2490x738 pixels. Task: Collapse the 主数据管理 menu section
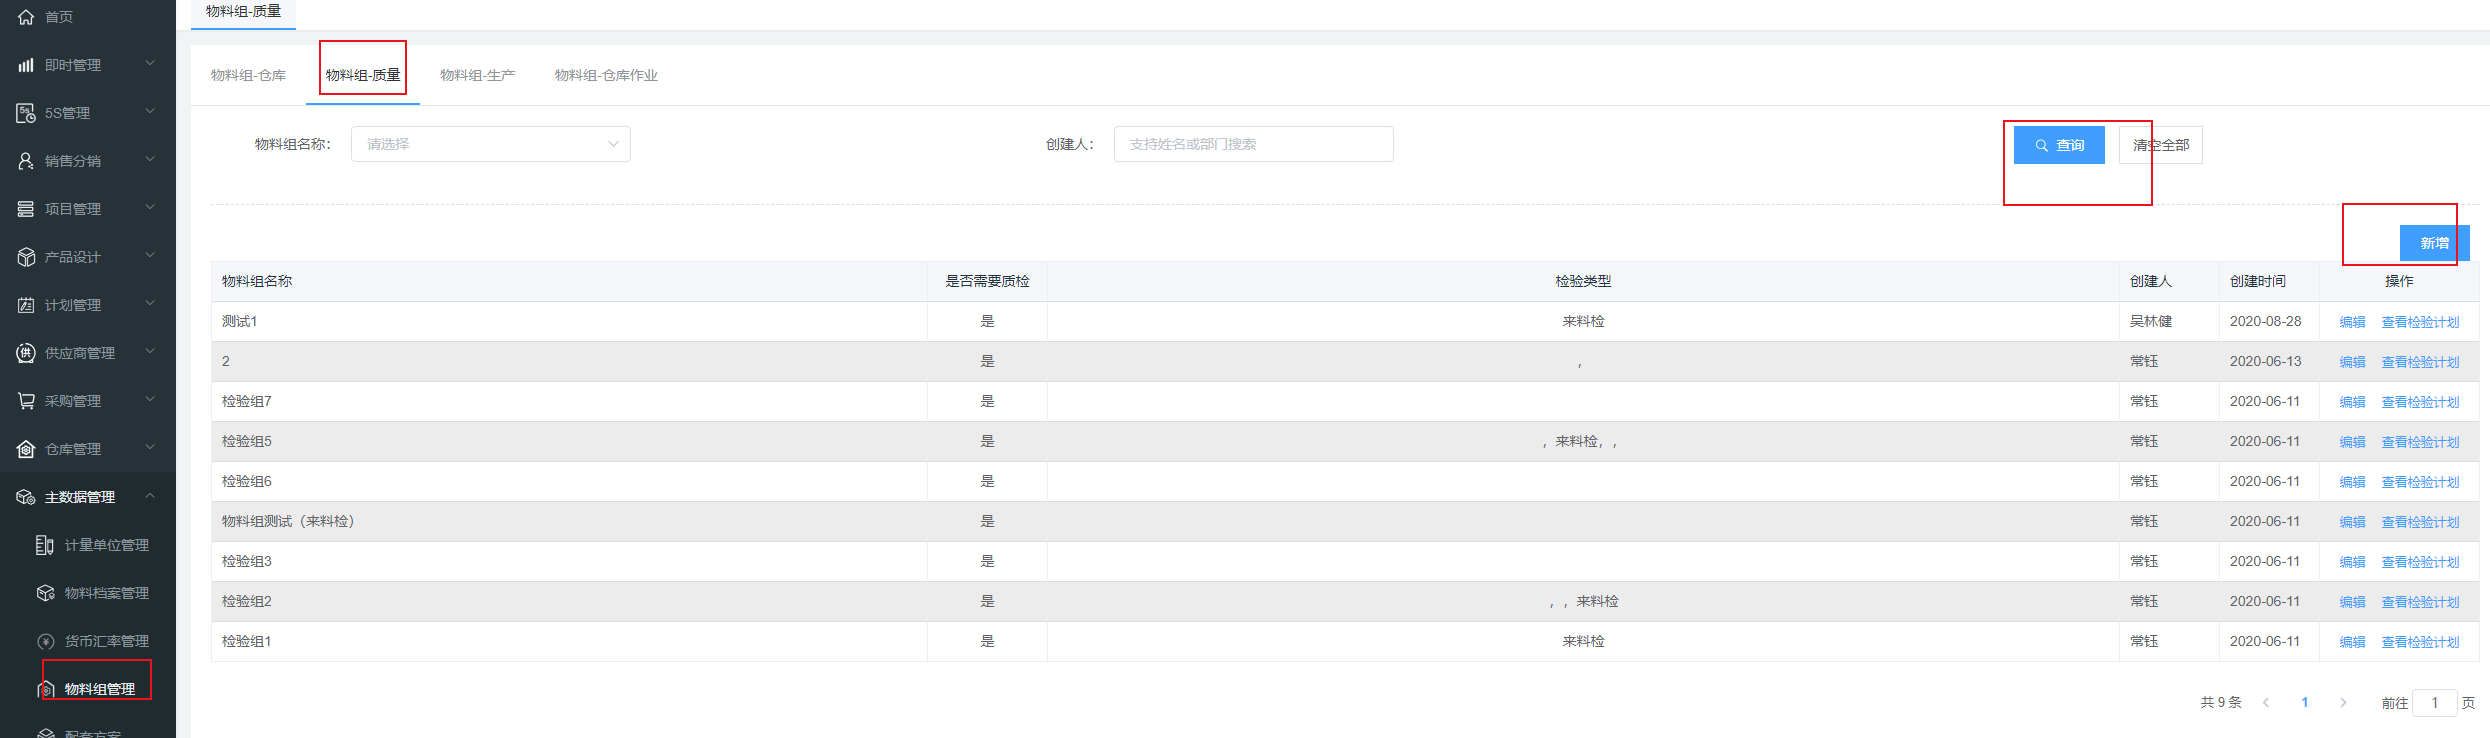[150, 496]
